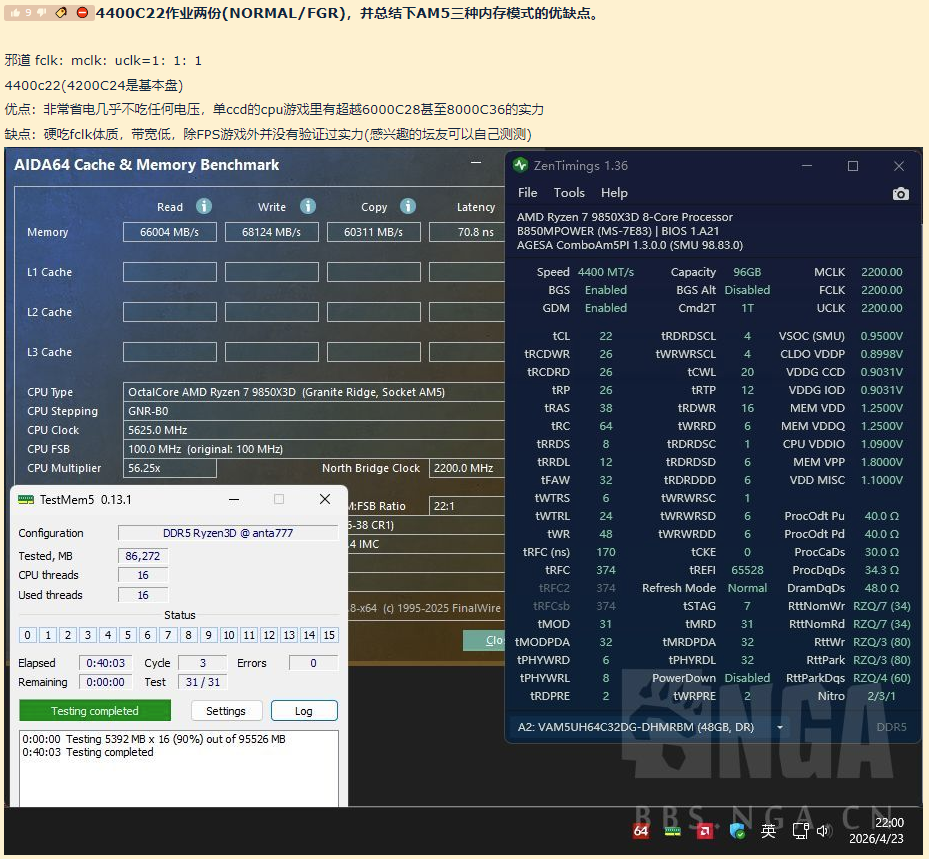Click the Tested MB value 86,272

point(143,556)
